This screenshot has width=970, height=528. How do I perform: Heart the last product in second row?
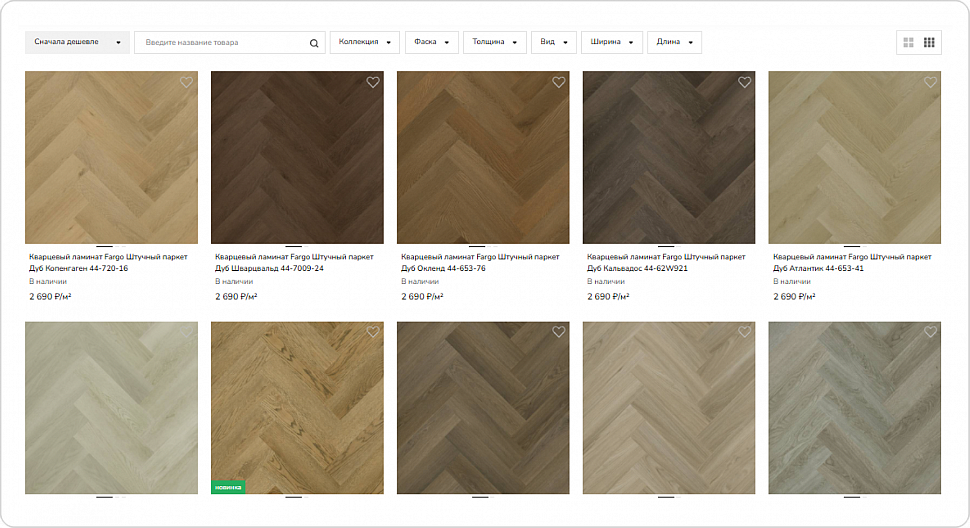[x=930, y=332]
